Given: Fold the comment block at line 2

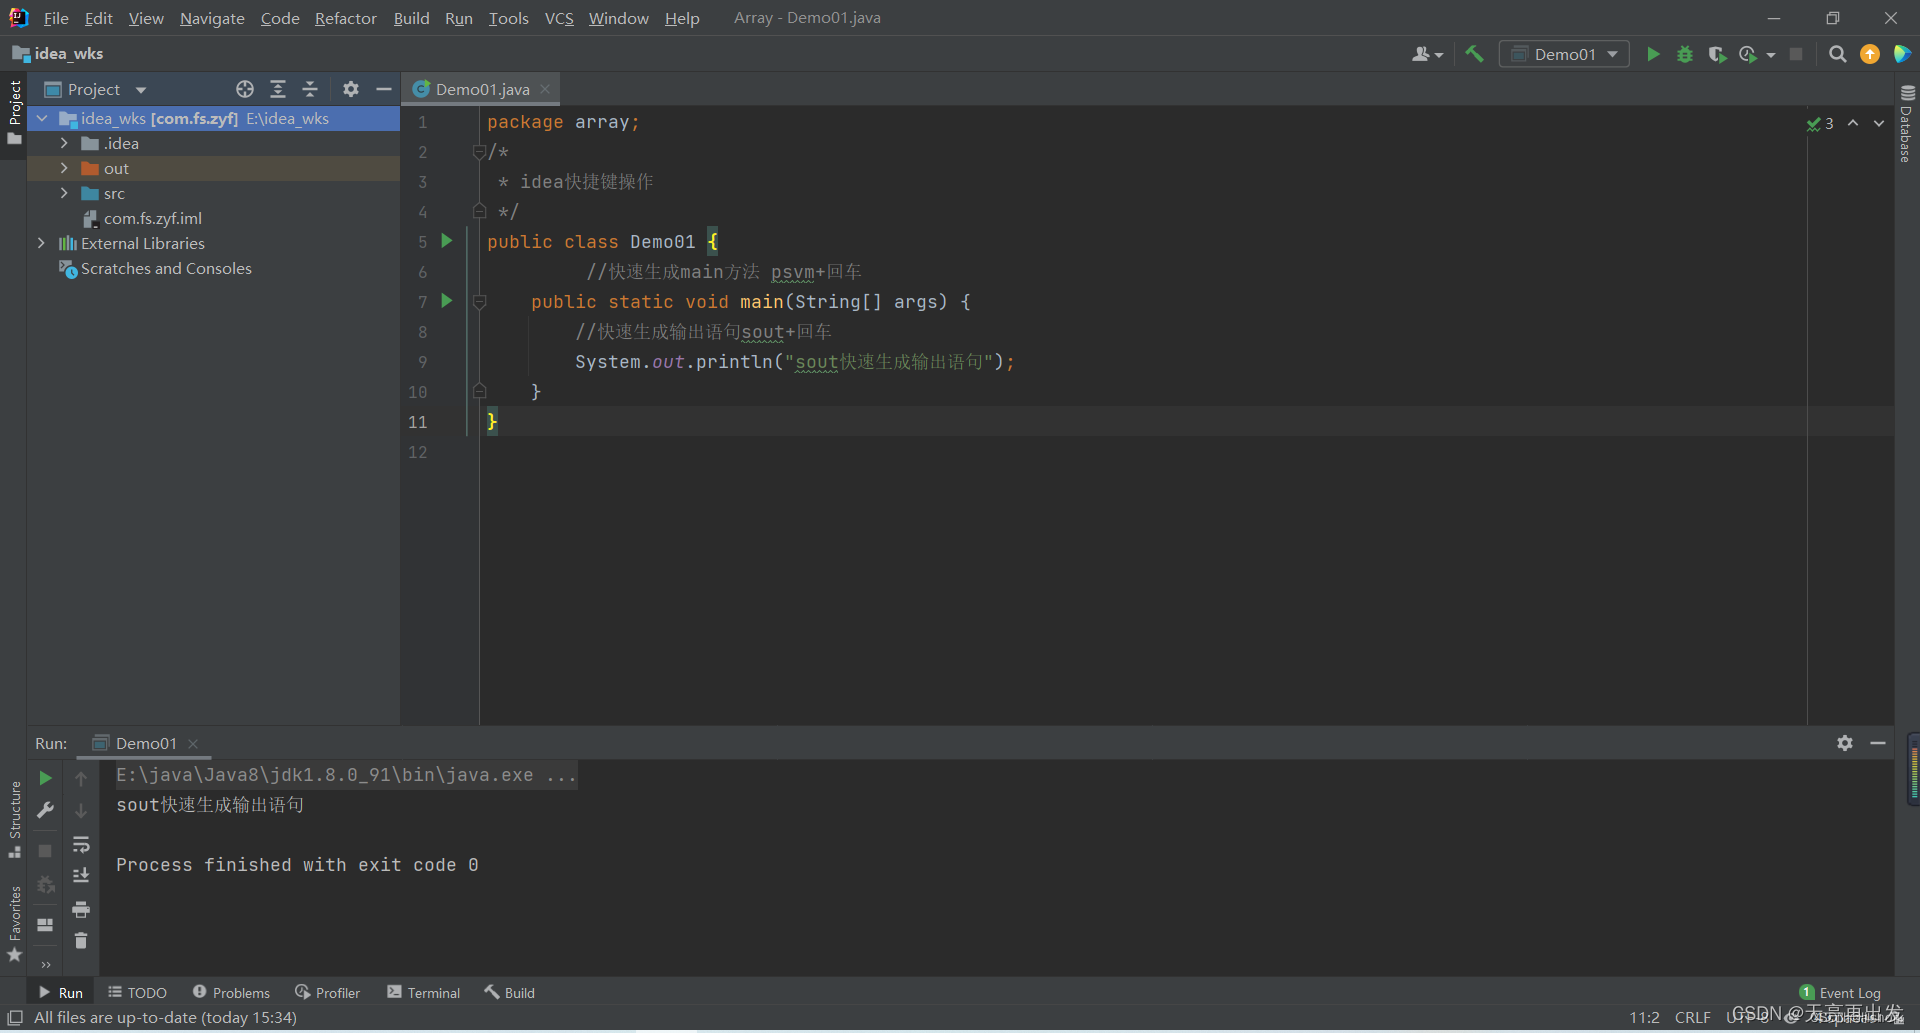Looking at the screenshot, I should coord(479,152).
